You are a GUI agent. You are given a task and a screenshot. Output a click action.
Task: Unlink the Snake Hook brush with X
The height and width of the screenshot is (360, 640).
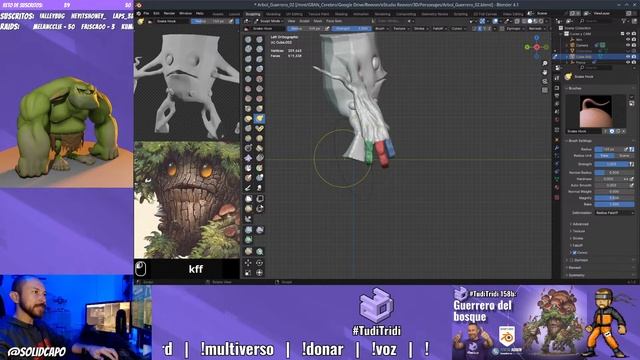coord(624,131)
